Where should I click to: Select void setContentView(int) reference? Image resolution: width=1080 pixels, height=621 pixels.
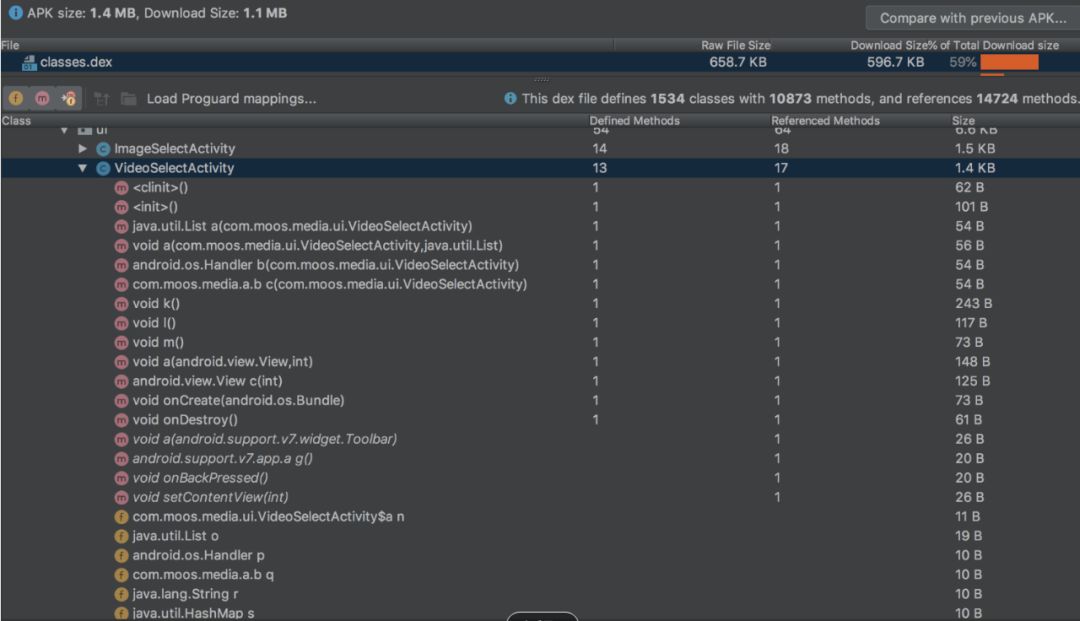(x=540, y=496)
